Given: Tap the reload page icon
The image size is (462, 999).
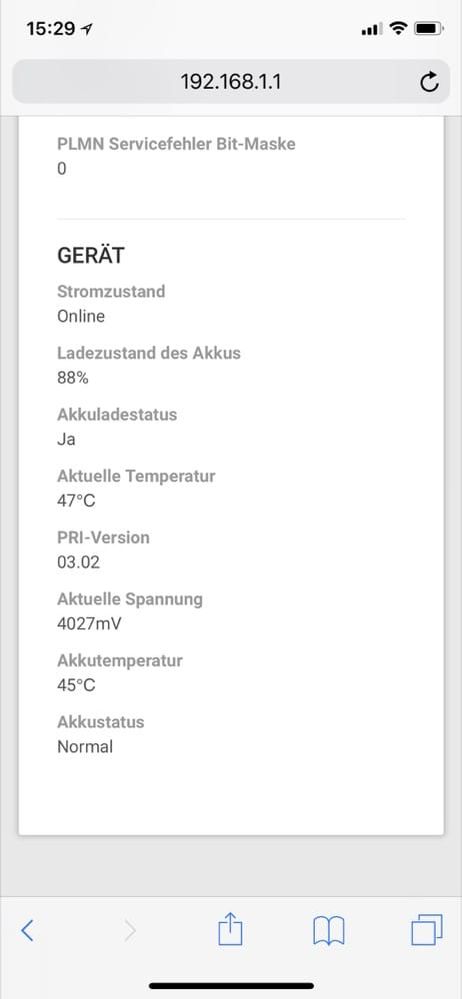Looking at the screenshot, I should (430, 82).
